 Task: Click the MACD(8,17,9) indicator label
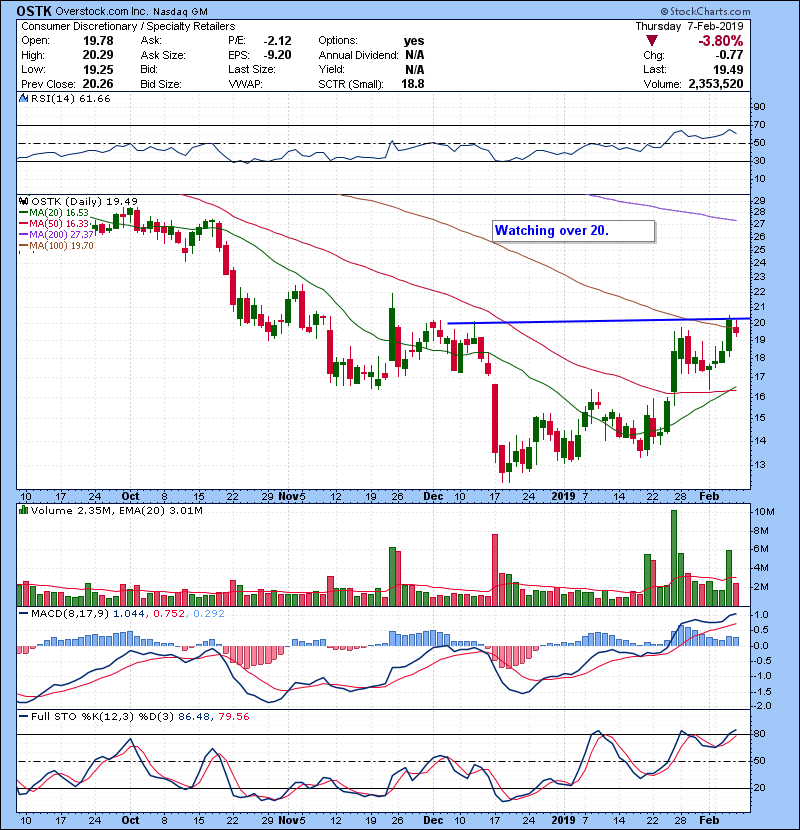click(70, 614)
